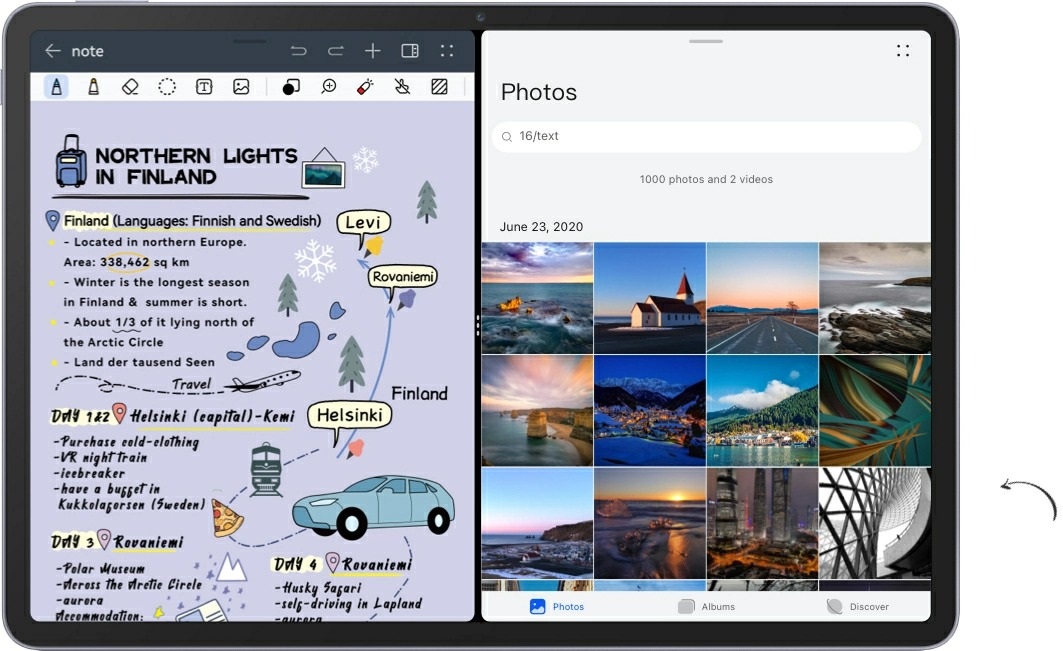Open the sea stack beach photo

[x=538, y=410]
